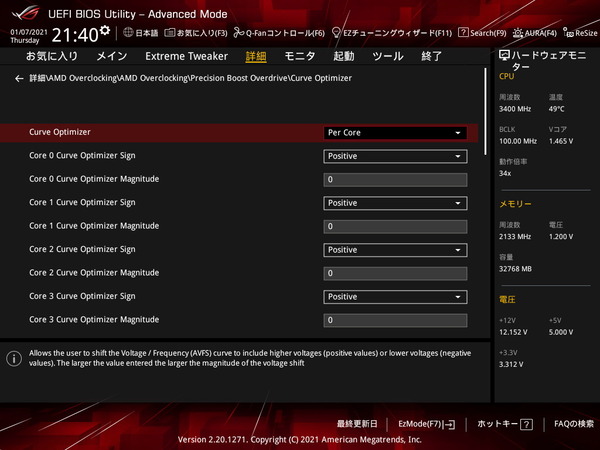Click the 1.200 V memory voltage

561,237
